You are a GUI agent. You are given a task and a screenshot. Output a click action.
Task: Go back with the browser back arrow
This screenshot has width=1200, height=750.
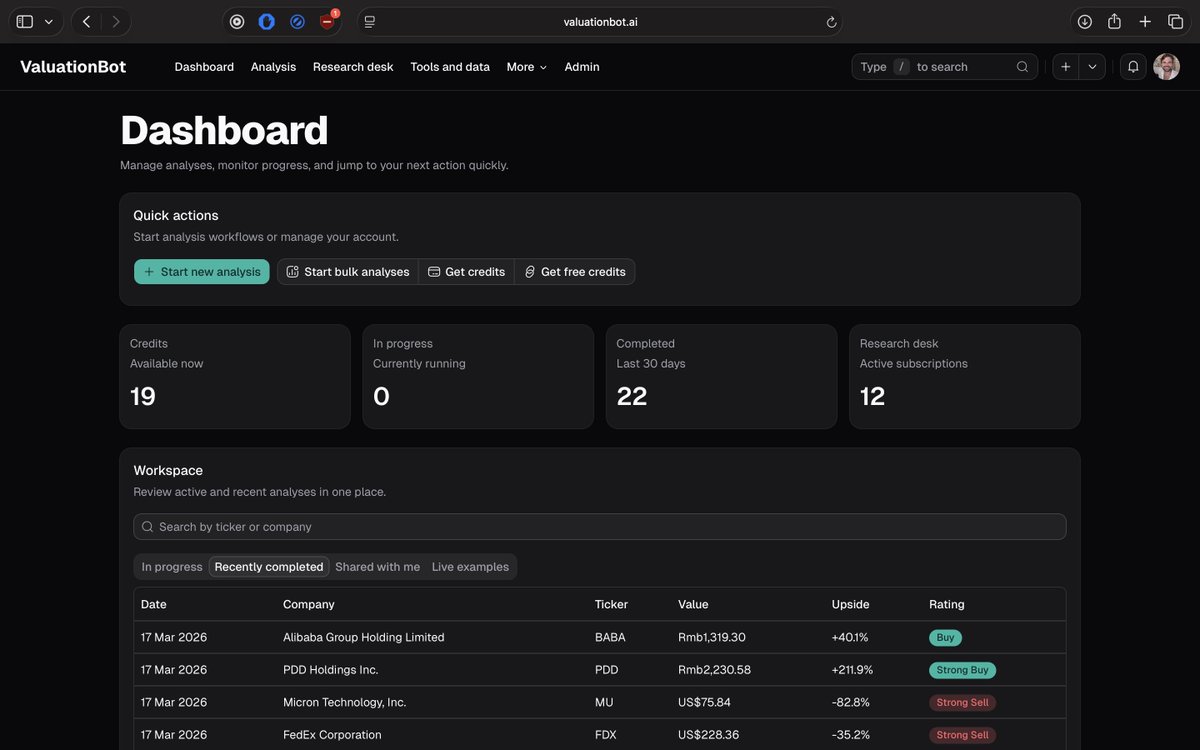tap(86, 21)
